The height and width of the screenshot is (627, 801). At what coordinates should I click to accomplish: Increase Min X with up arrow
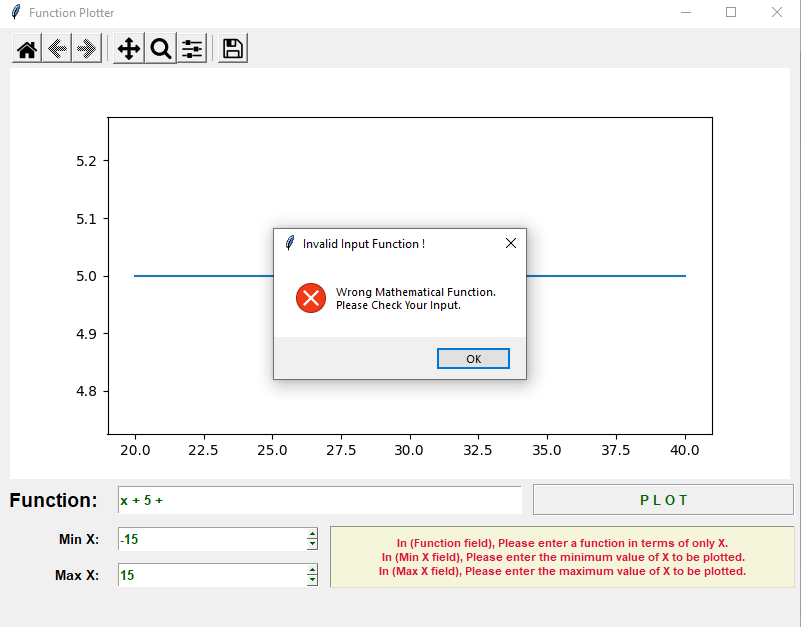[312, 535]
